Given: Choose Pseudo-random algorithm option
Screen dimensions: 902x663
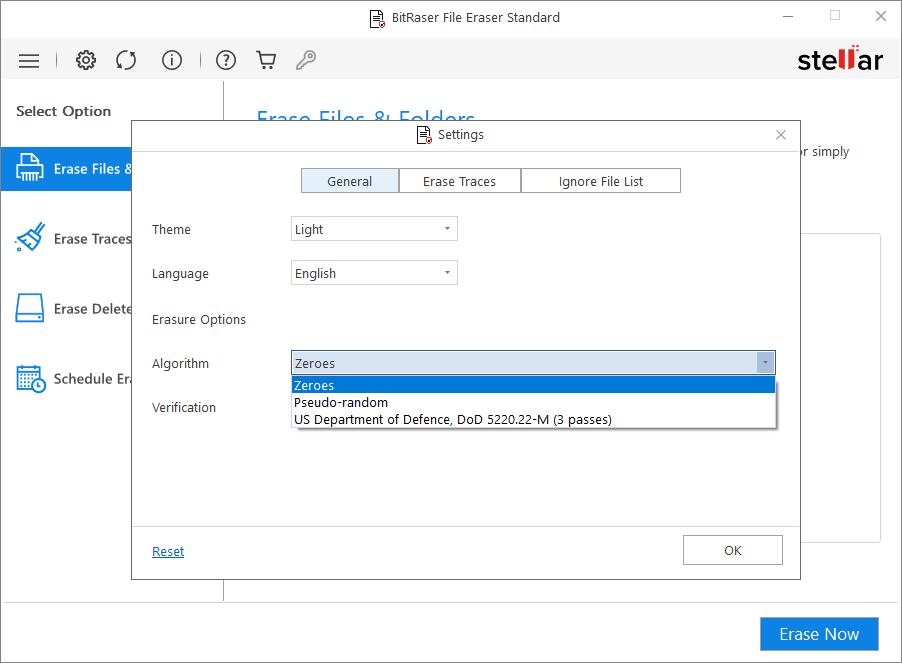Looking at the screenshot, I should pyautogui.click(x=533, y=403).
